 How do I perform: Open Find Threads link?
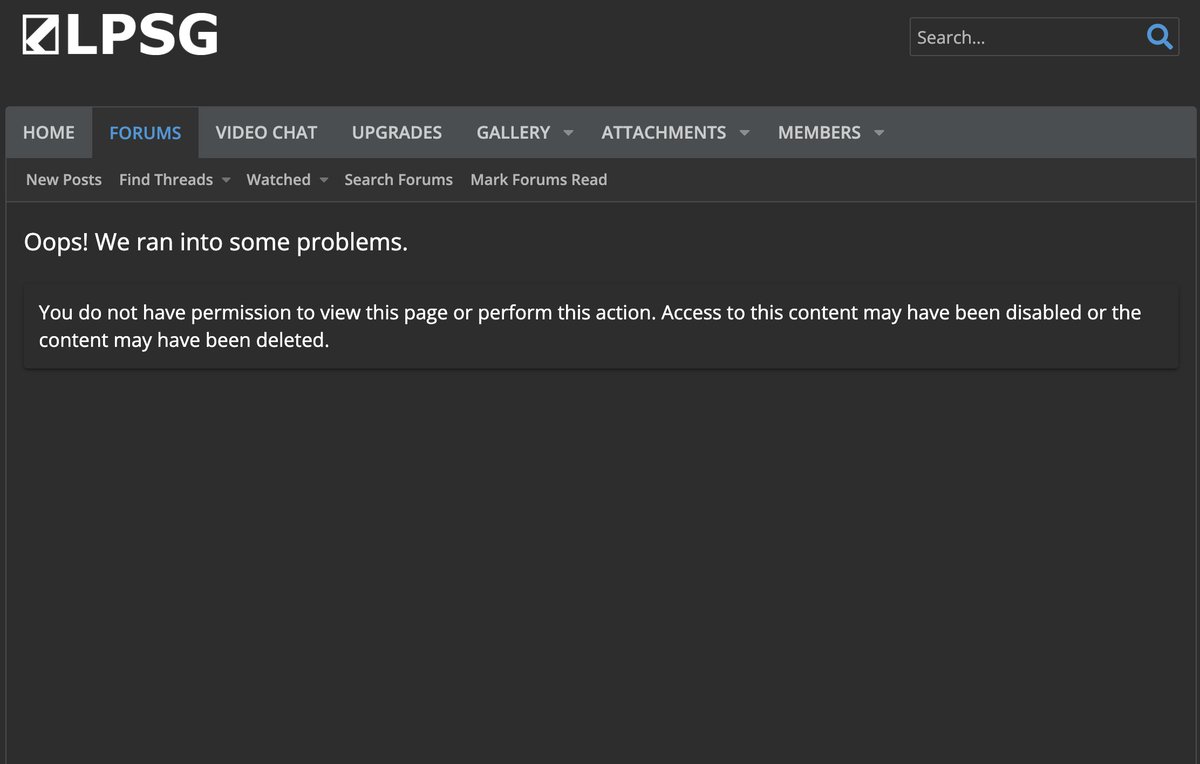point(166,180)
